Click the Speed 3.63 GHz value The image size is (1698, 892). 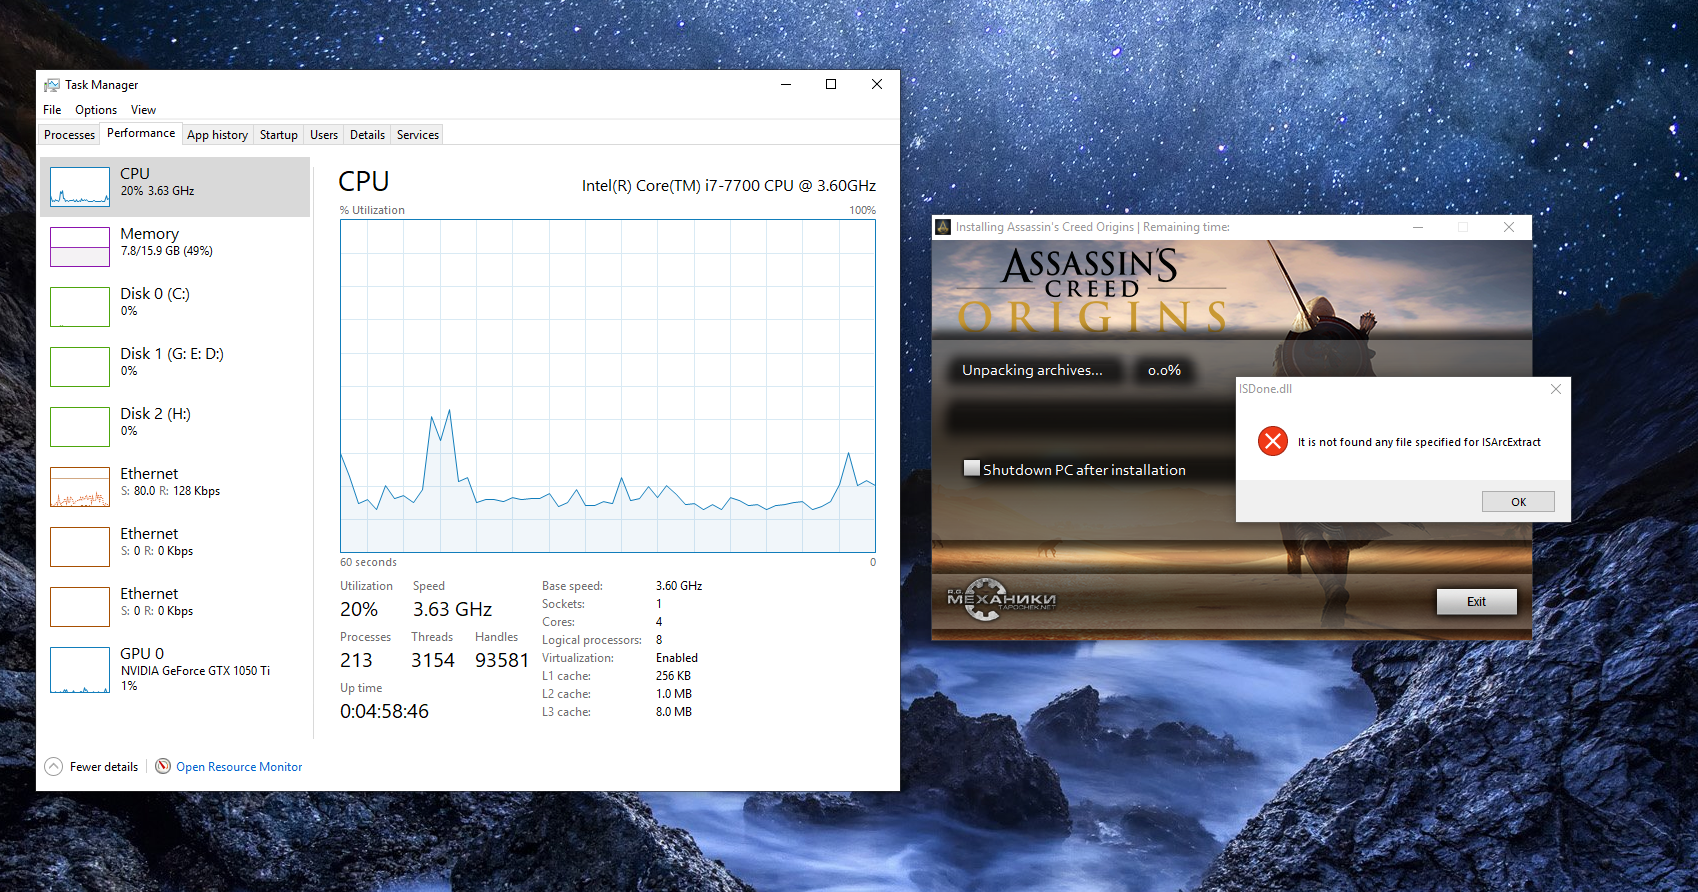(x=453, y=610)
